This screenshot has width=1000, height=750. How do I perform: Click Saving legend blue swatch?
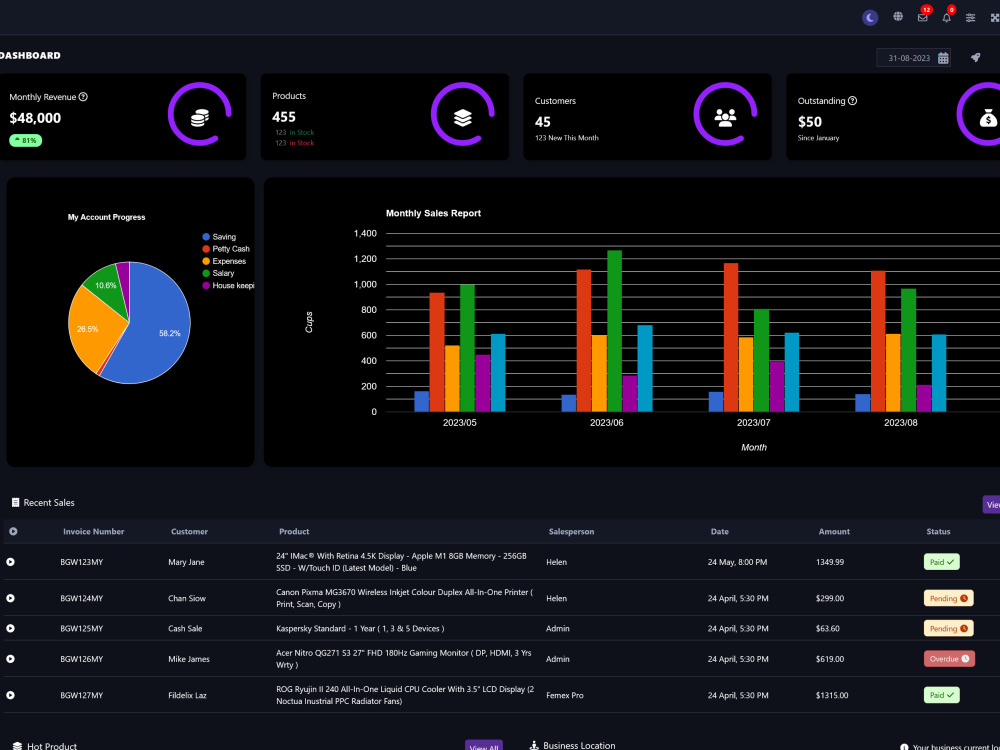pyautogui.click(x=206, y=237)
